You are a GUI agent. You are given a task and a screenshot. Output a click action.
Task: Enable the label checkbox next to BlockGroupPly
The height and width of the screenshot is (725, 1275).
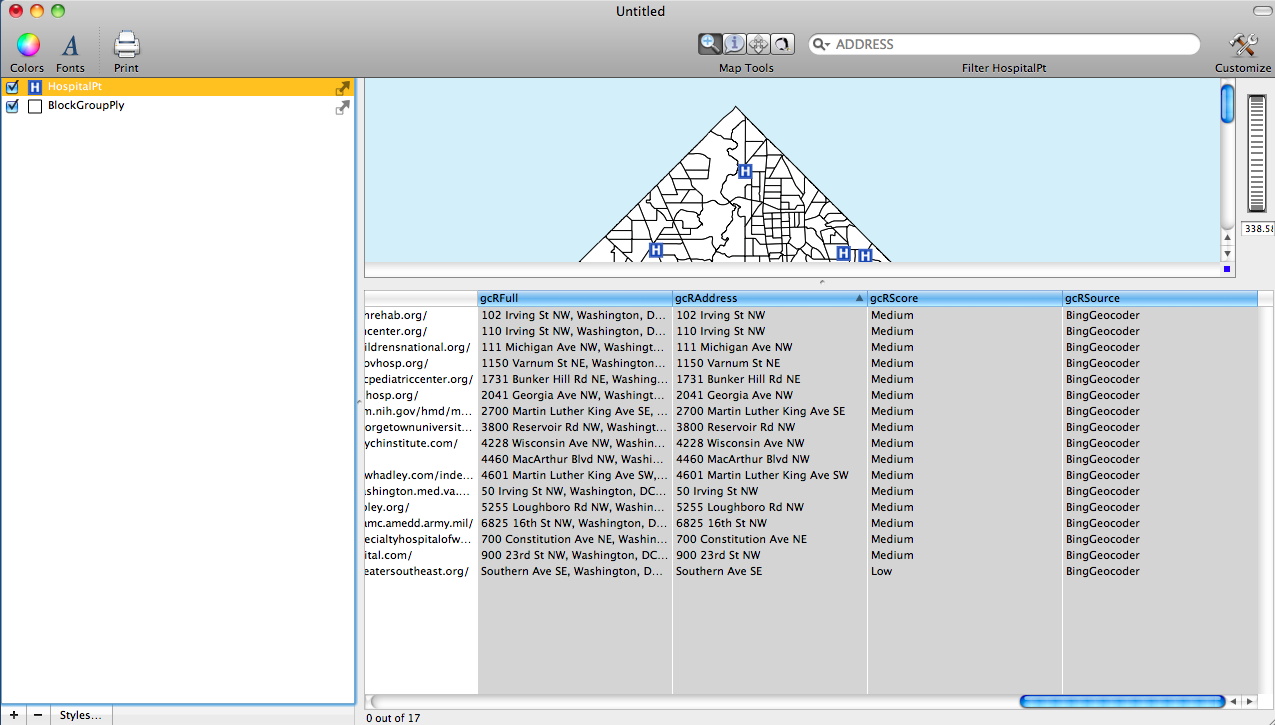[35, 105]
